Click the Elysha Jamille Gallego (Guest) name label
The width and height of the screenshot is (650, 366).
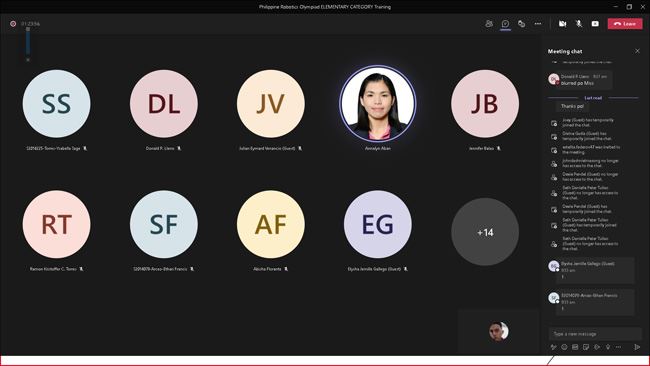click(374, 269)
